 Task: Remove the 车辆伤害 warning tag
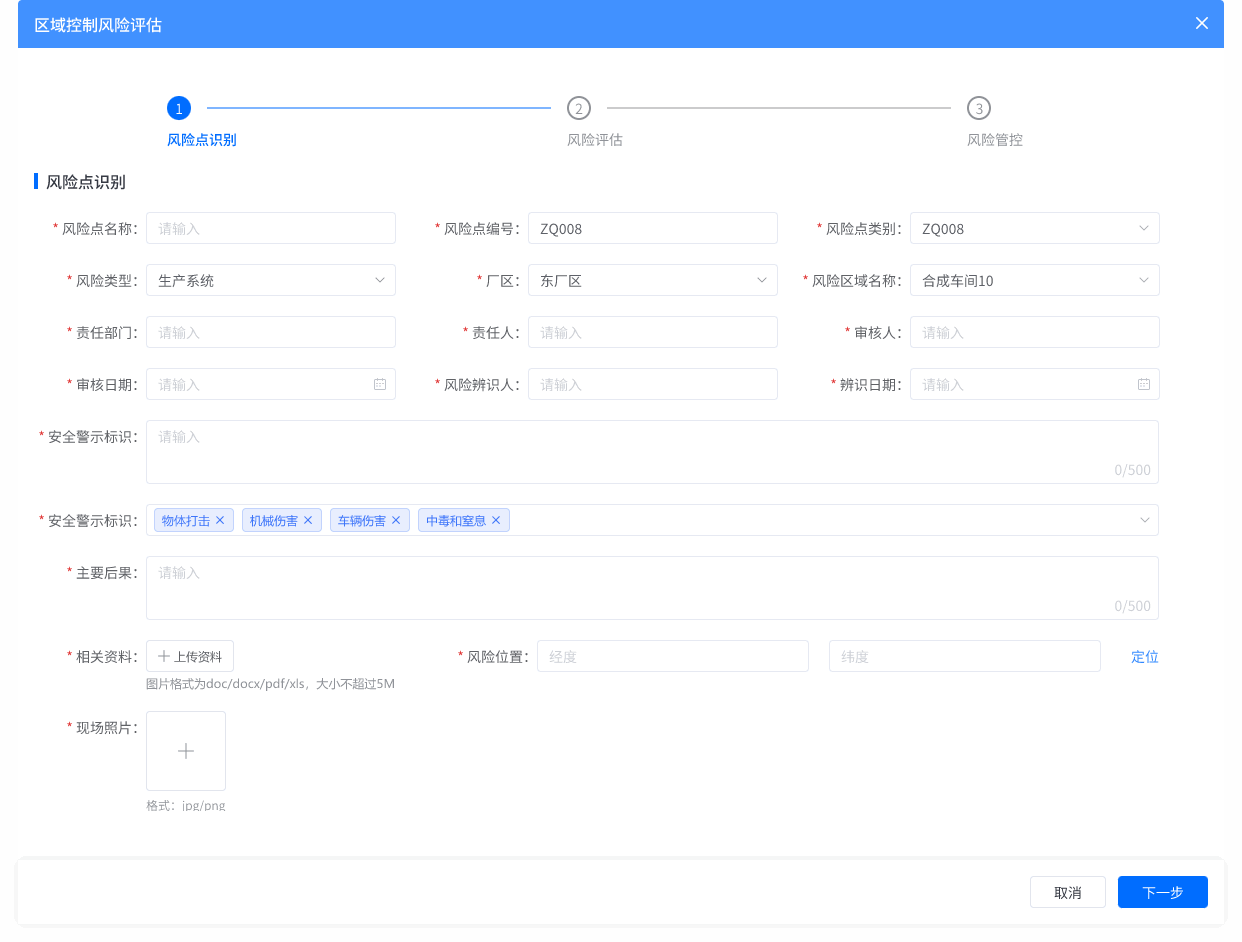tap(396, 519)
